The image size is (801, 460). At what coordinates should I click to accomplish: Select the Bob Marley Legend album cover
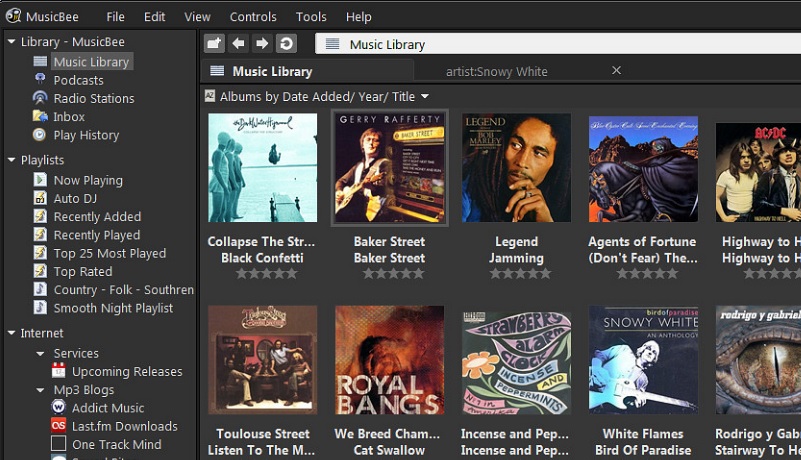(516, 167)
